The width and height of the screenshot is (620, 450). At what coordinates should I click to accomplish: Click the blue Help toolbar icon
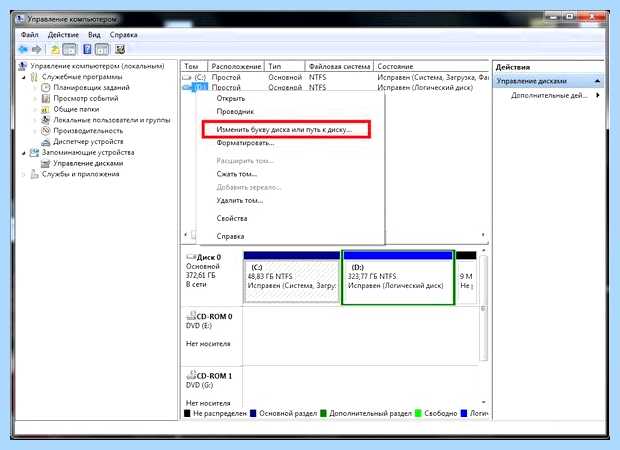click(x=87, y=49)
